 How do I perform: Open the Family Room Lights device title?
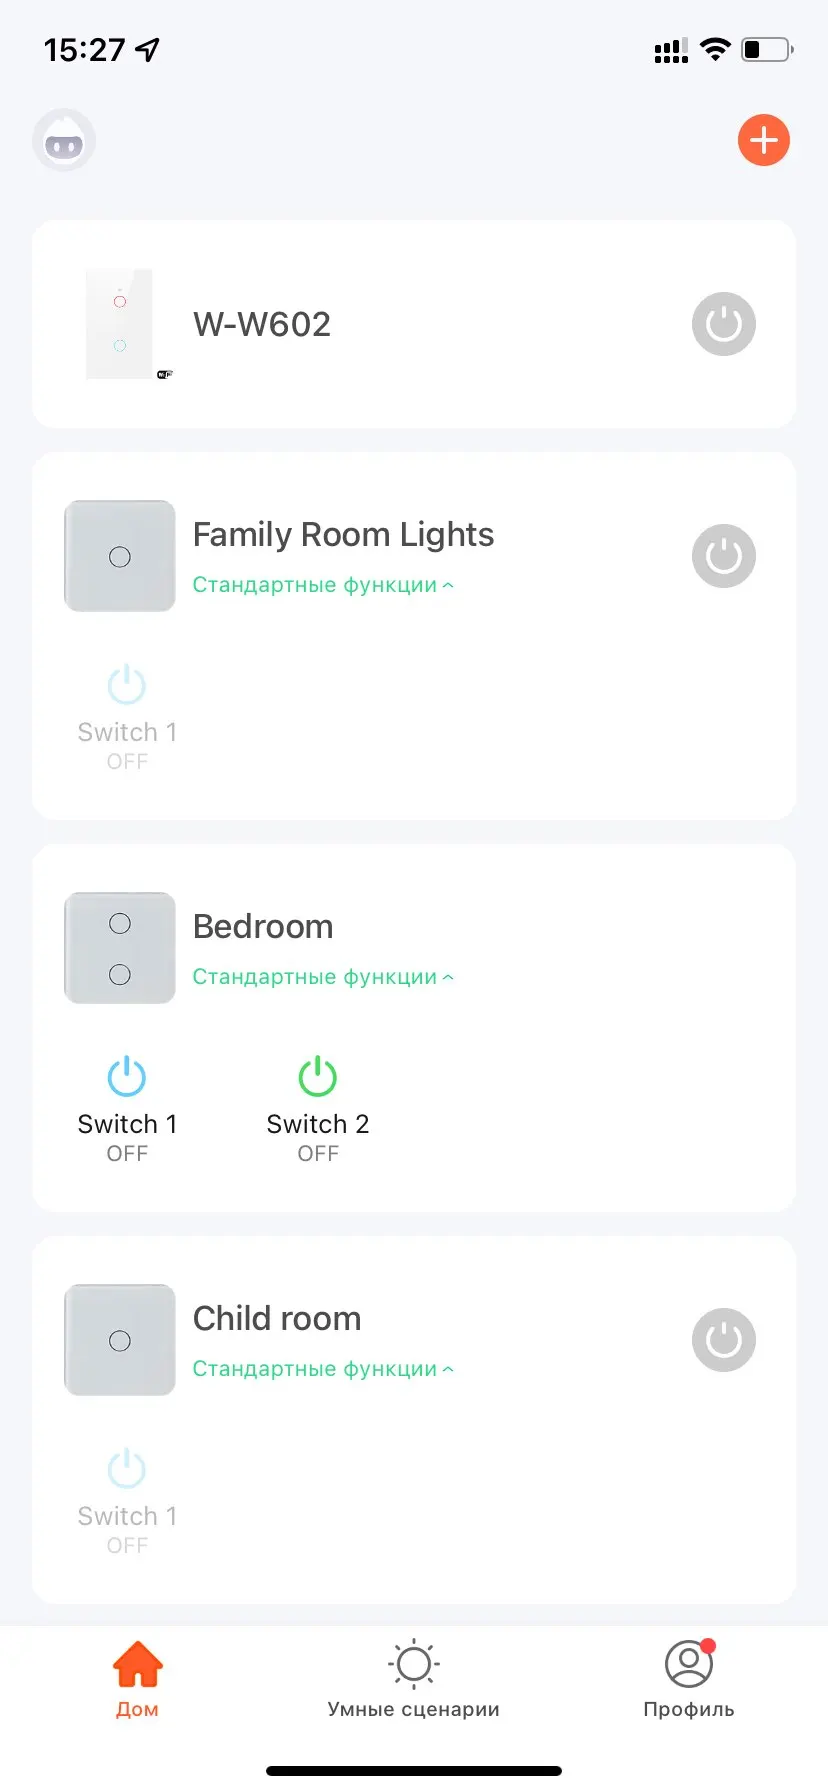pos(343,535)
